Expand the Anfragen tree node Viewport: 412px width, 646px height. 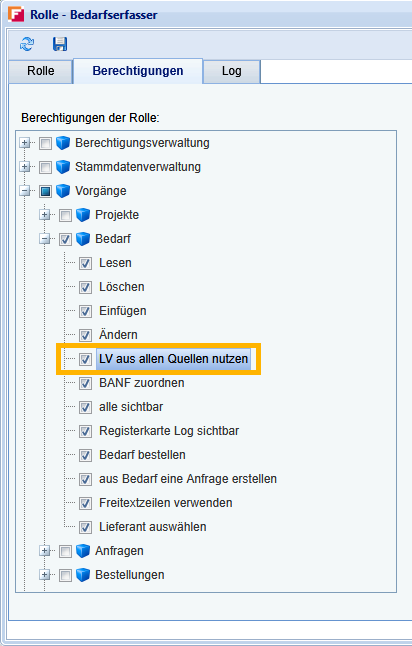(45, 551)
